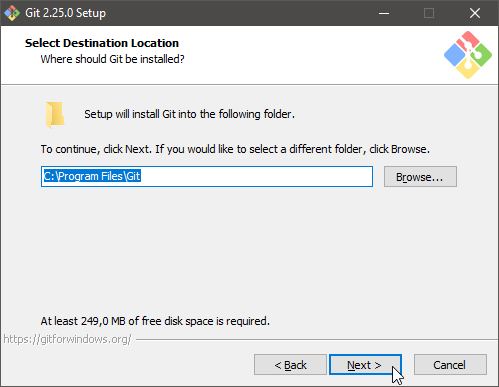Click the yellow folder icon
The height and width of the screenshot is (387, 499).
coord(55,115)
